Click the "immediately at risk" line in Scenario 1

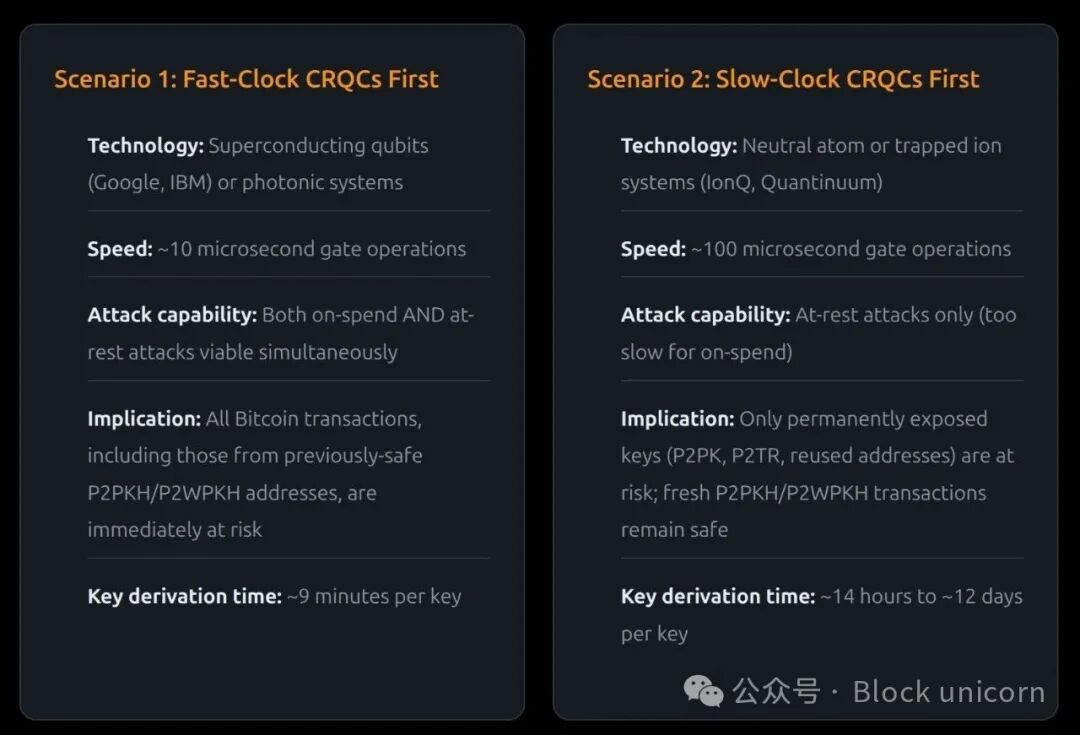pyautogui.click(x=174, y=530)
